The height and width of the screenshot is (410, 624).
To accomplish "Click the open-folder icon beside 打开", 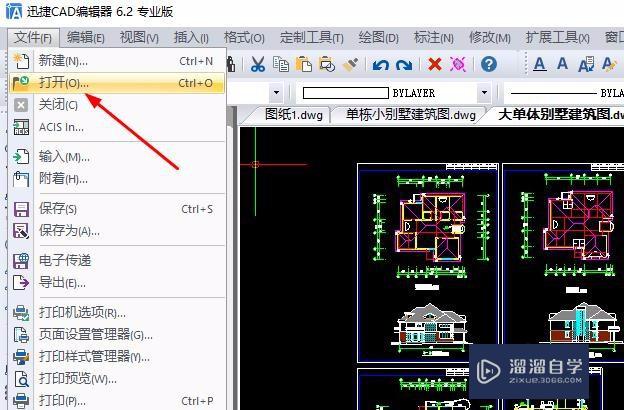I will [21, 83].
